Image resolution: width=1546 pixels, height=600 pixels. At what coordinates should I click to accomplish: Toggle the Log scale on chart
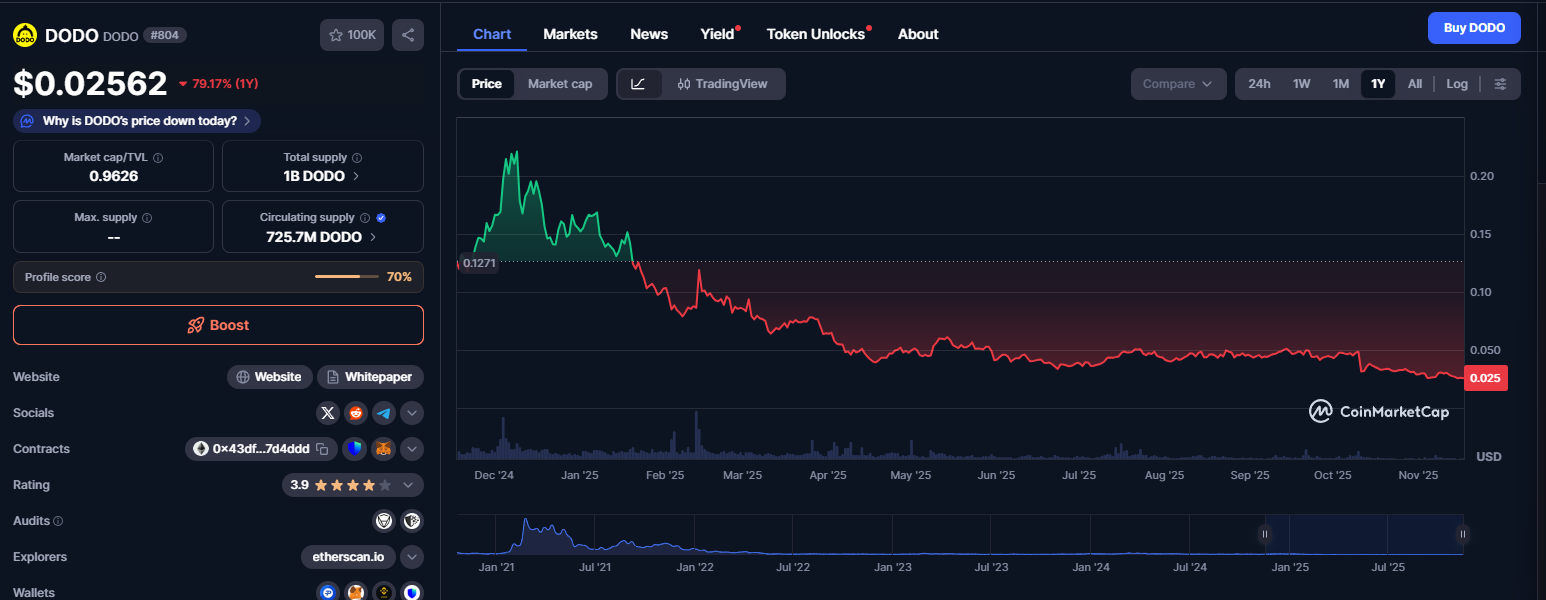(1457, 84)
